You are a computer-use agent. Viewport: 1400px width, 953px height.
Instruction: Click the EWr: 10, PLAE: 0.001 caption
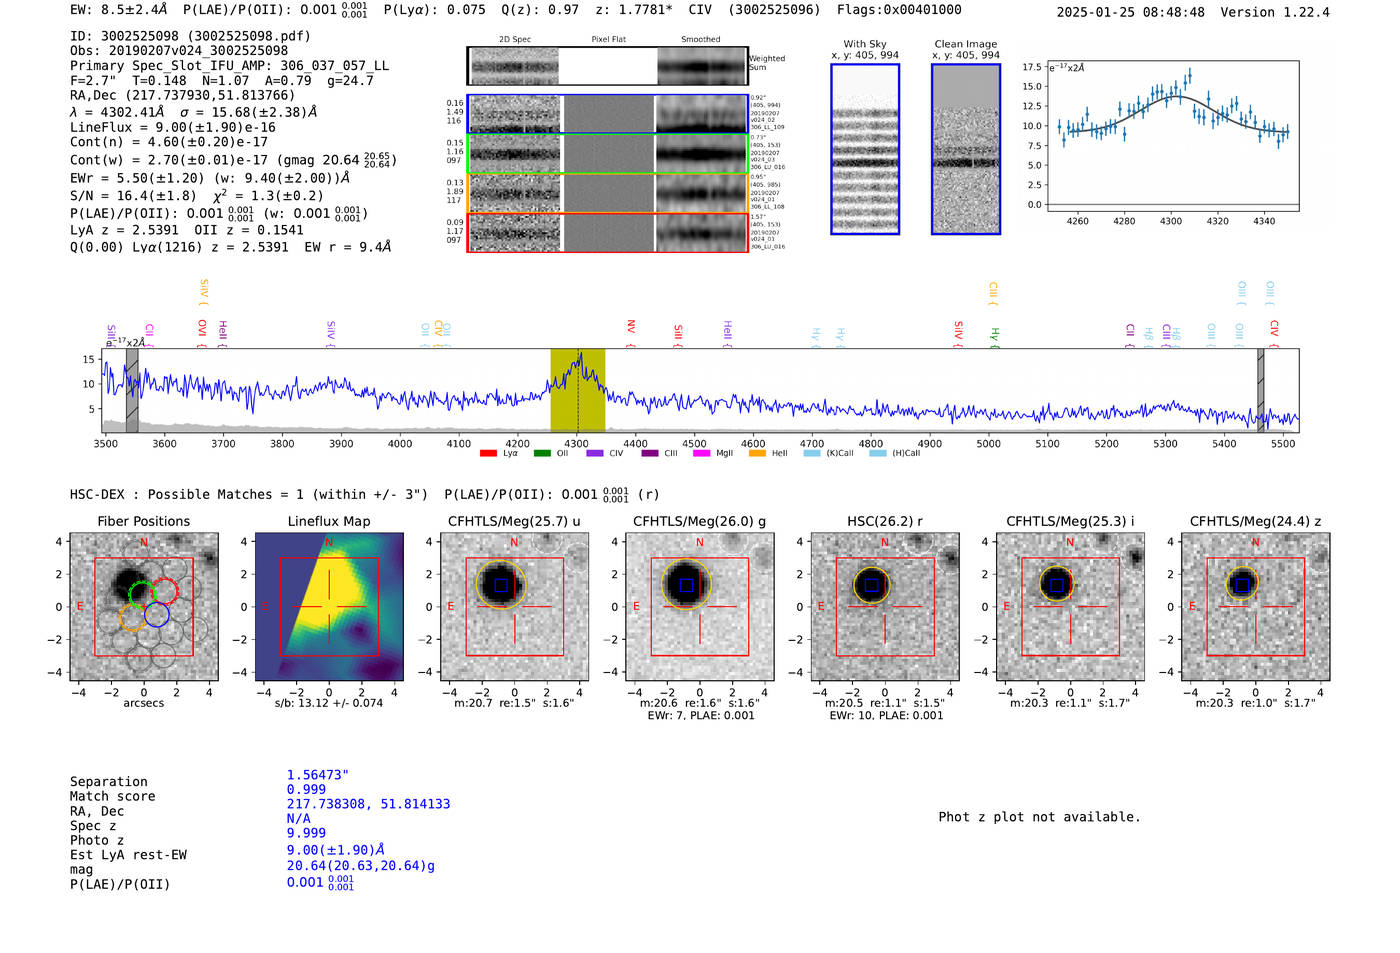click(x=886, y=715)
